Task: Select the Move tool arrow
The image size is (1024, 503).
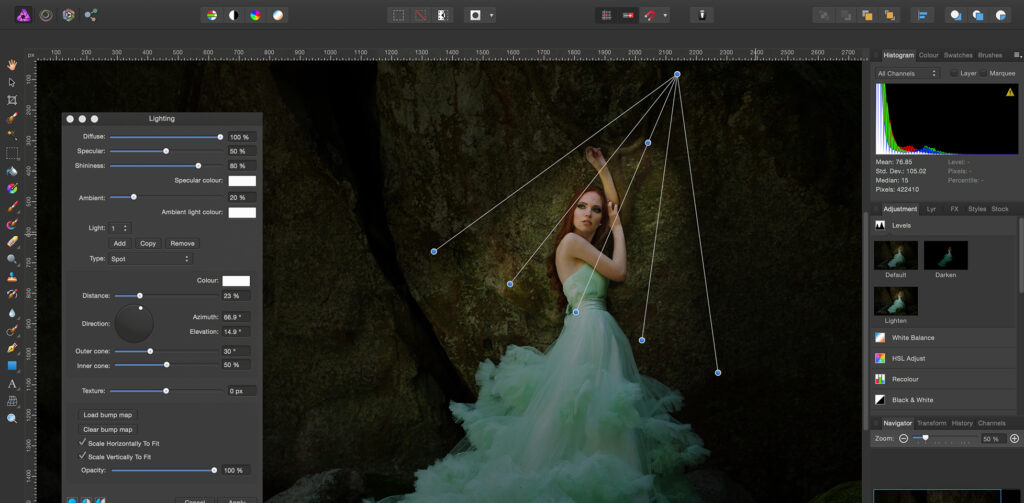Action: 12,82
